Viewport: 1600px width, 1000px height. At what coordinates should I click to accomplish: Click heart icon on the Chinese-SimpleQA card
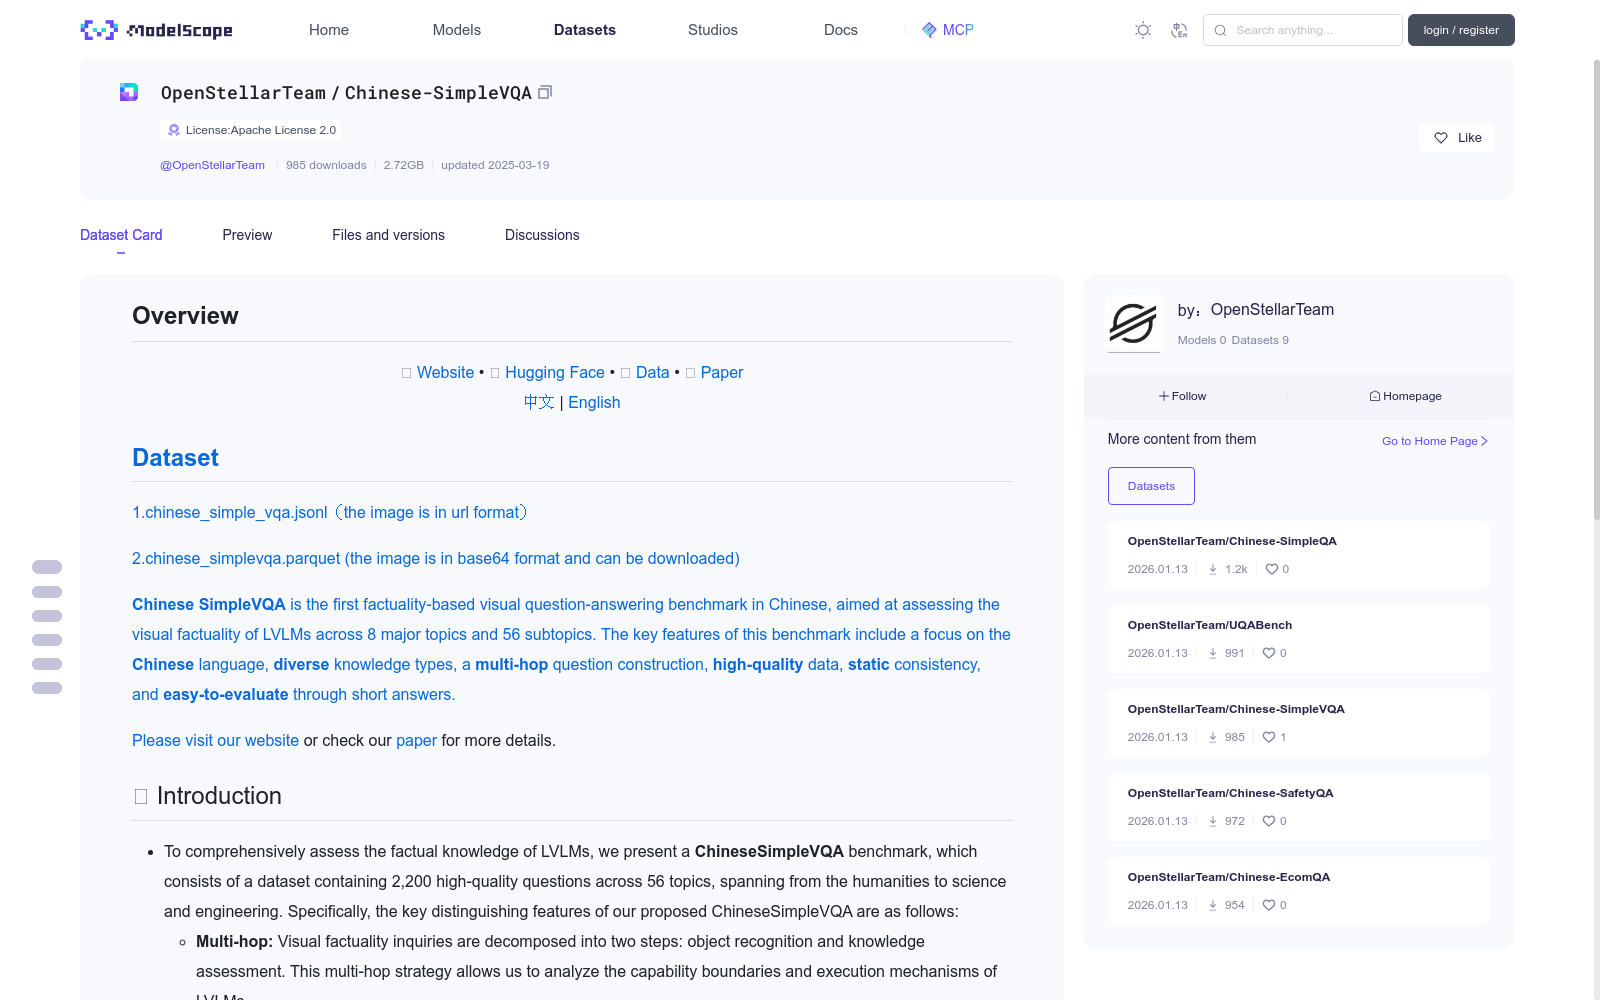[1272, 569]
